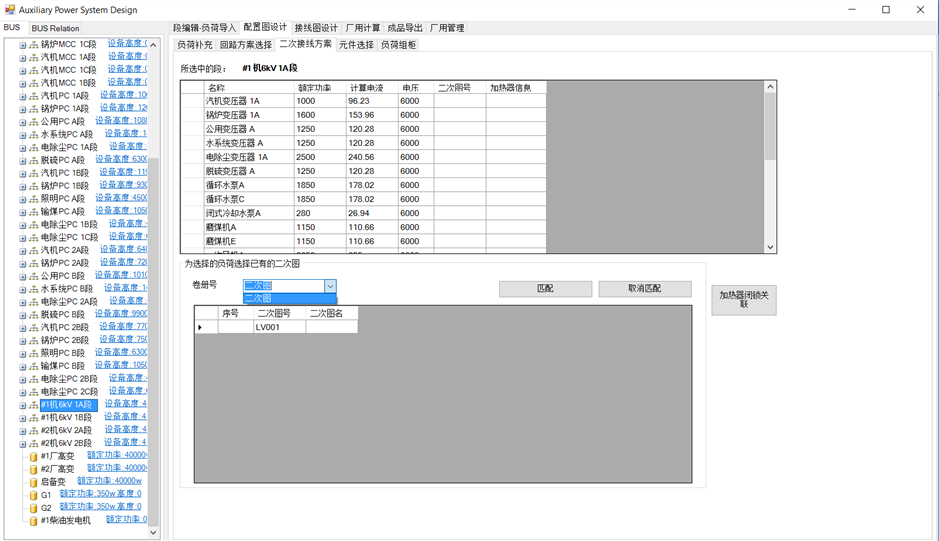The width and height of the screenshot is (939, 541).
Task: Click the cylinder icon beside G2
Action: pyautogui.click(x=34, y=508)
